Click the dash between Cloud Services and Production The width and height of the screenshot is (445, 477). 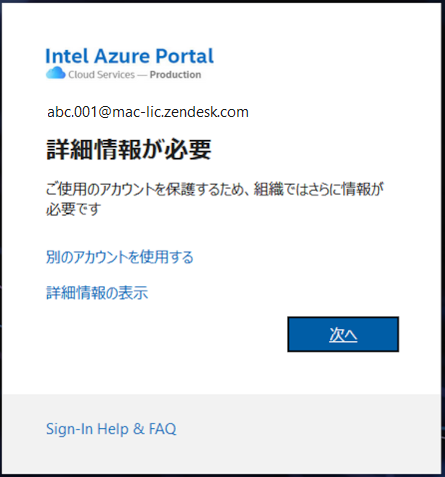(142, 75)
